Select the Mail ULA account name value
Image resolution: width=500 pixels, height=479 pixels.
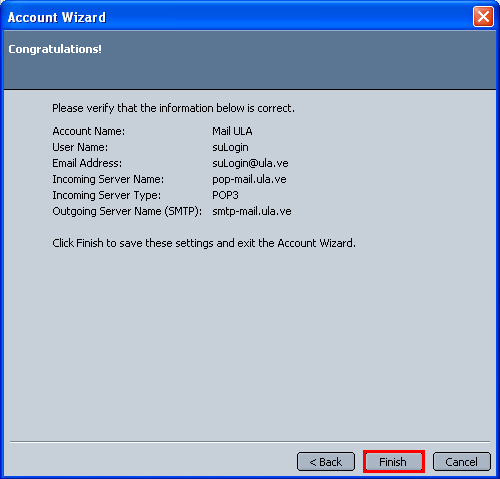pos(232,131)
